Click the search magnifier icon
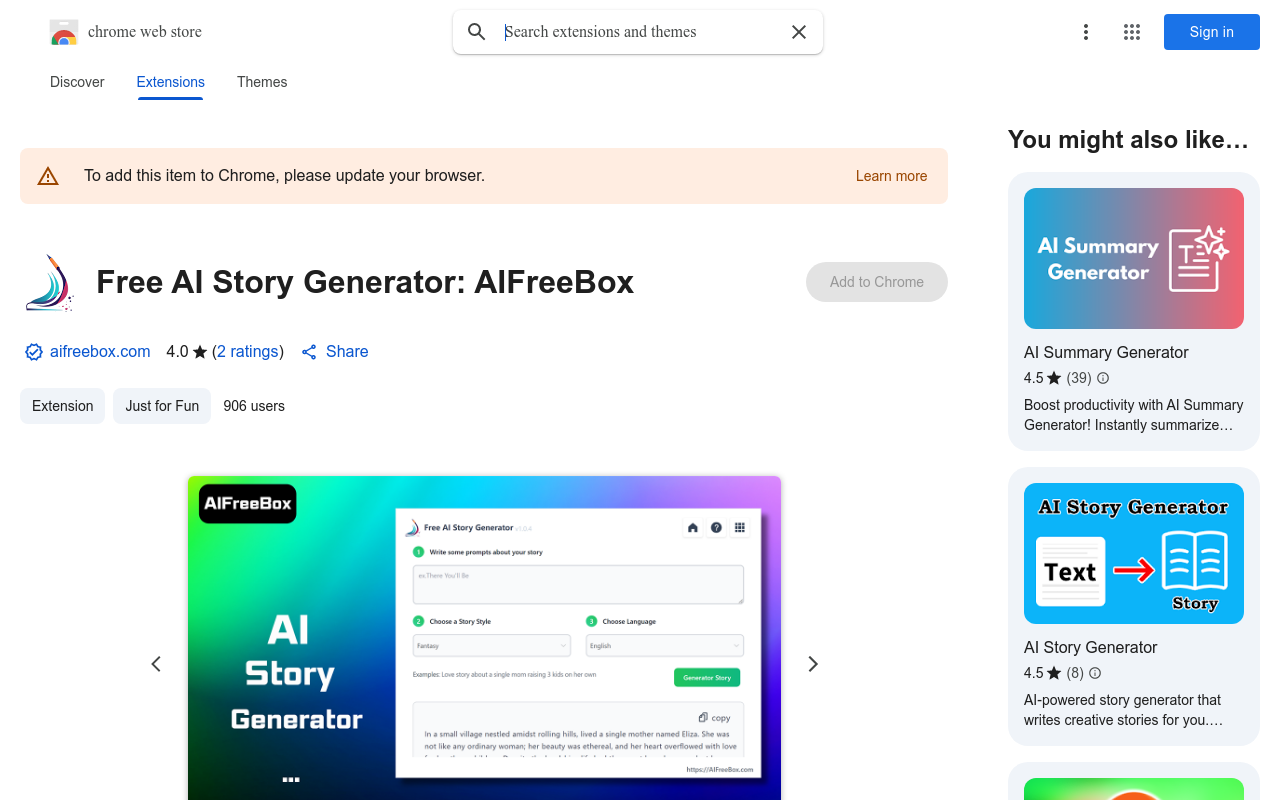 point(477,32)
